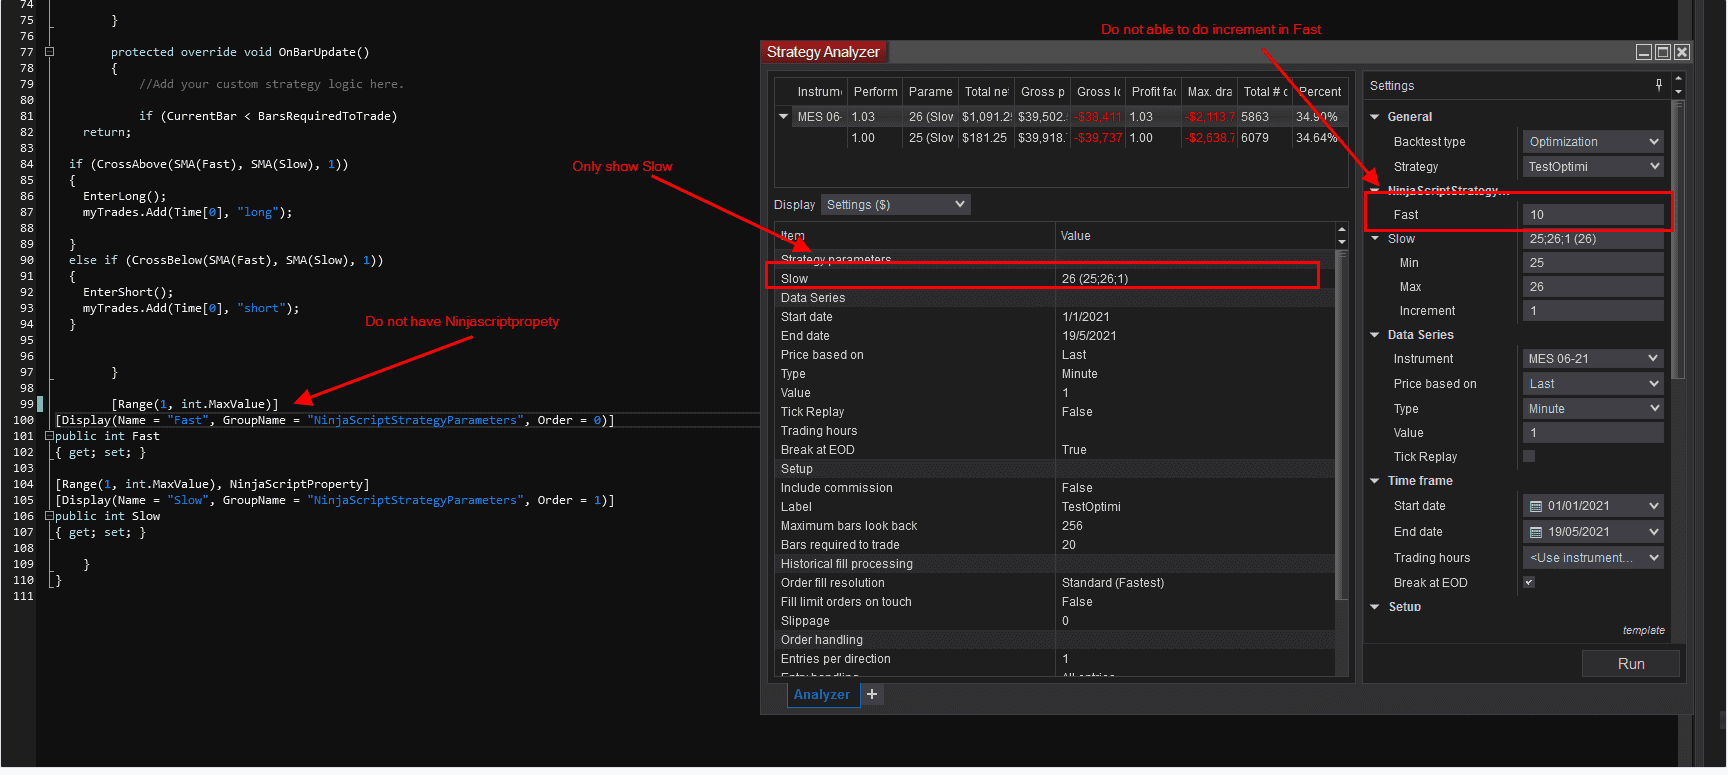This screenshot has height=775, width=1728.
Task: Click line 86 EnterLong() in the code editor
Action: point(125,196)
